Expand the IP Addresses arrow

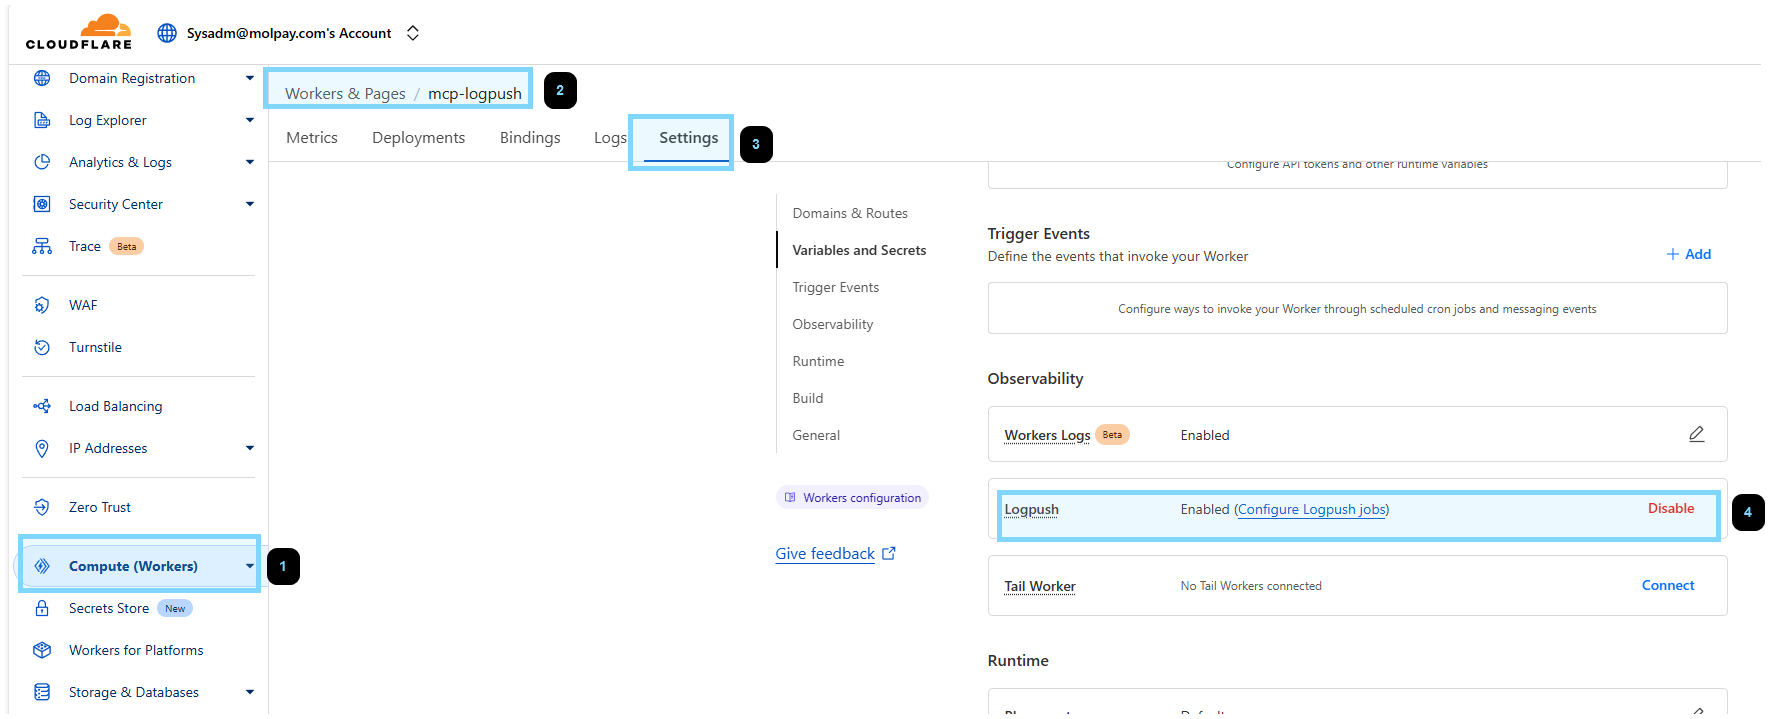point(250,448)
